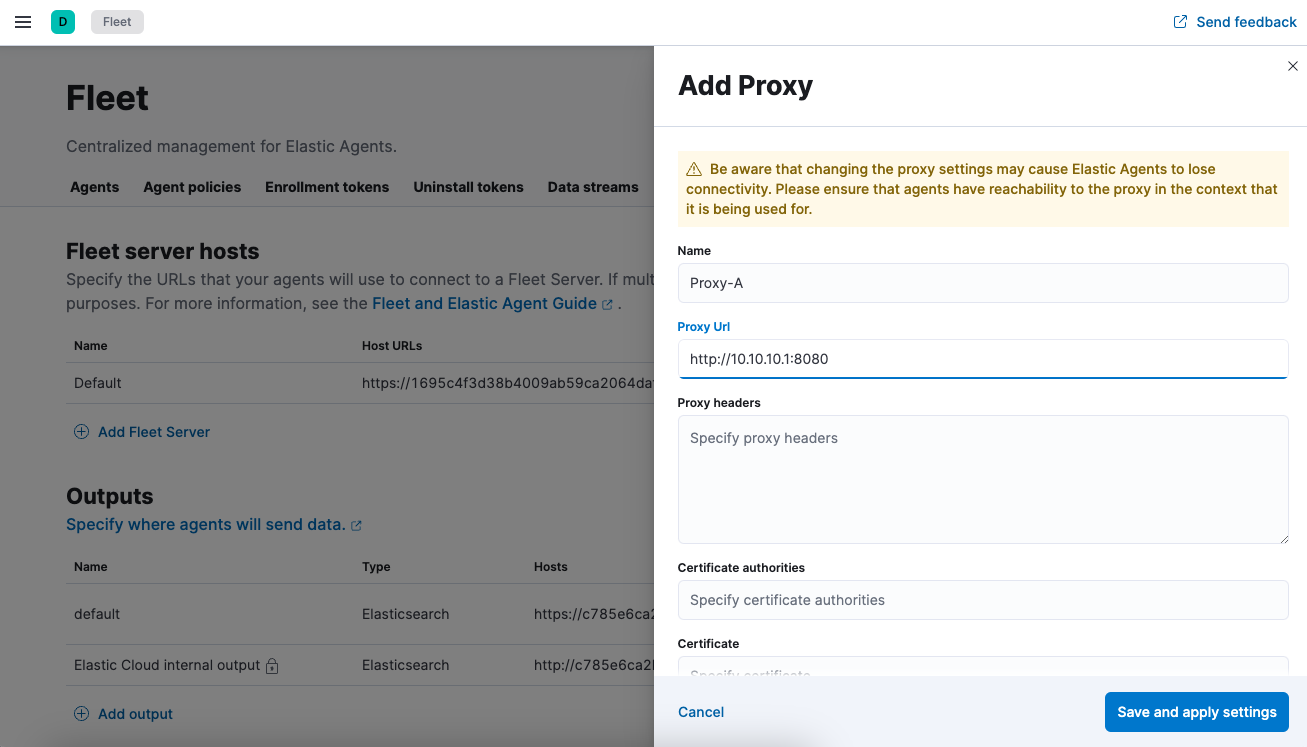
Task: Open the Agent policies tab
Action: click(x=191, y=187)
